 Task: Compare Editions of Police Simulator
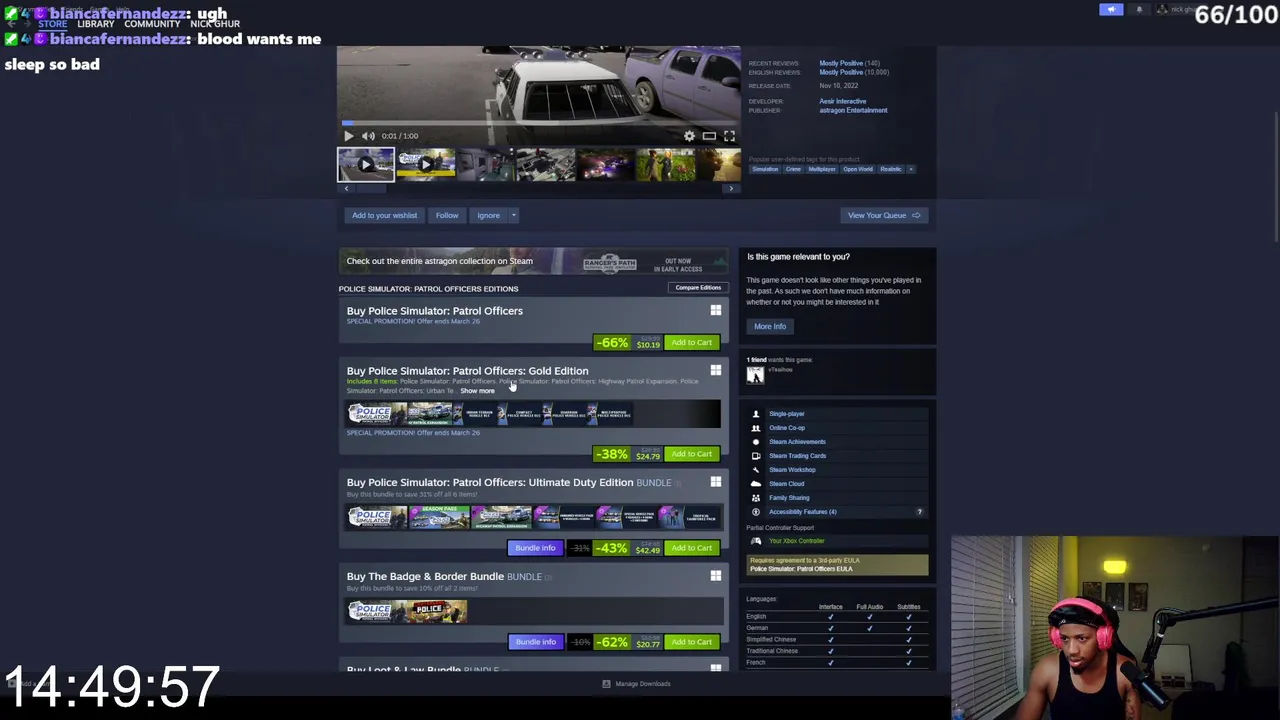[698, 288]
